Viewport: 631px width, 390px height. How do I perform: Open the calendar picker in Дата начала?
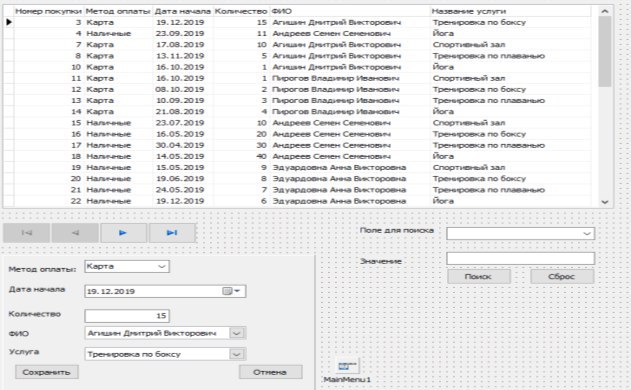231,291
